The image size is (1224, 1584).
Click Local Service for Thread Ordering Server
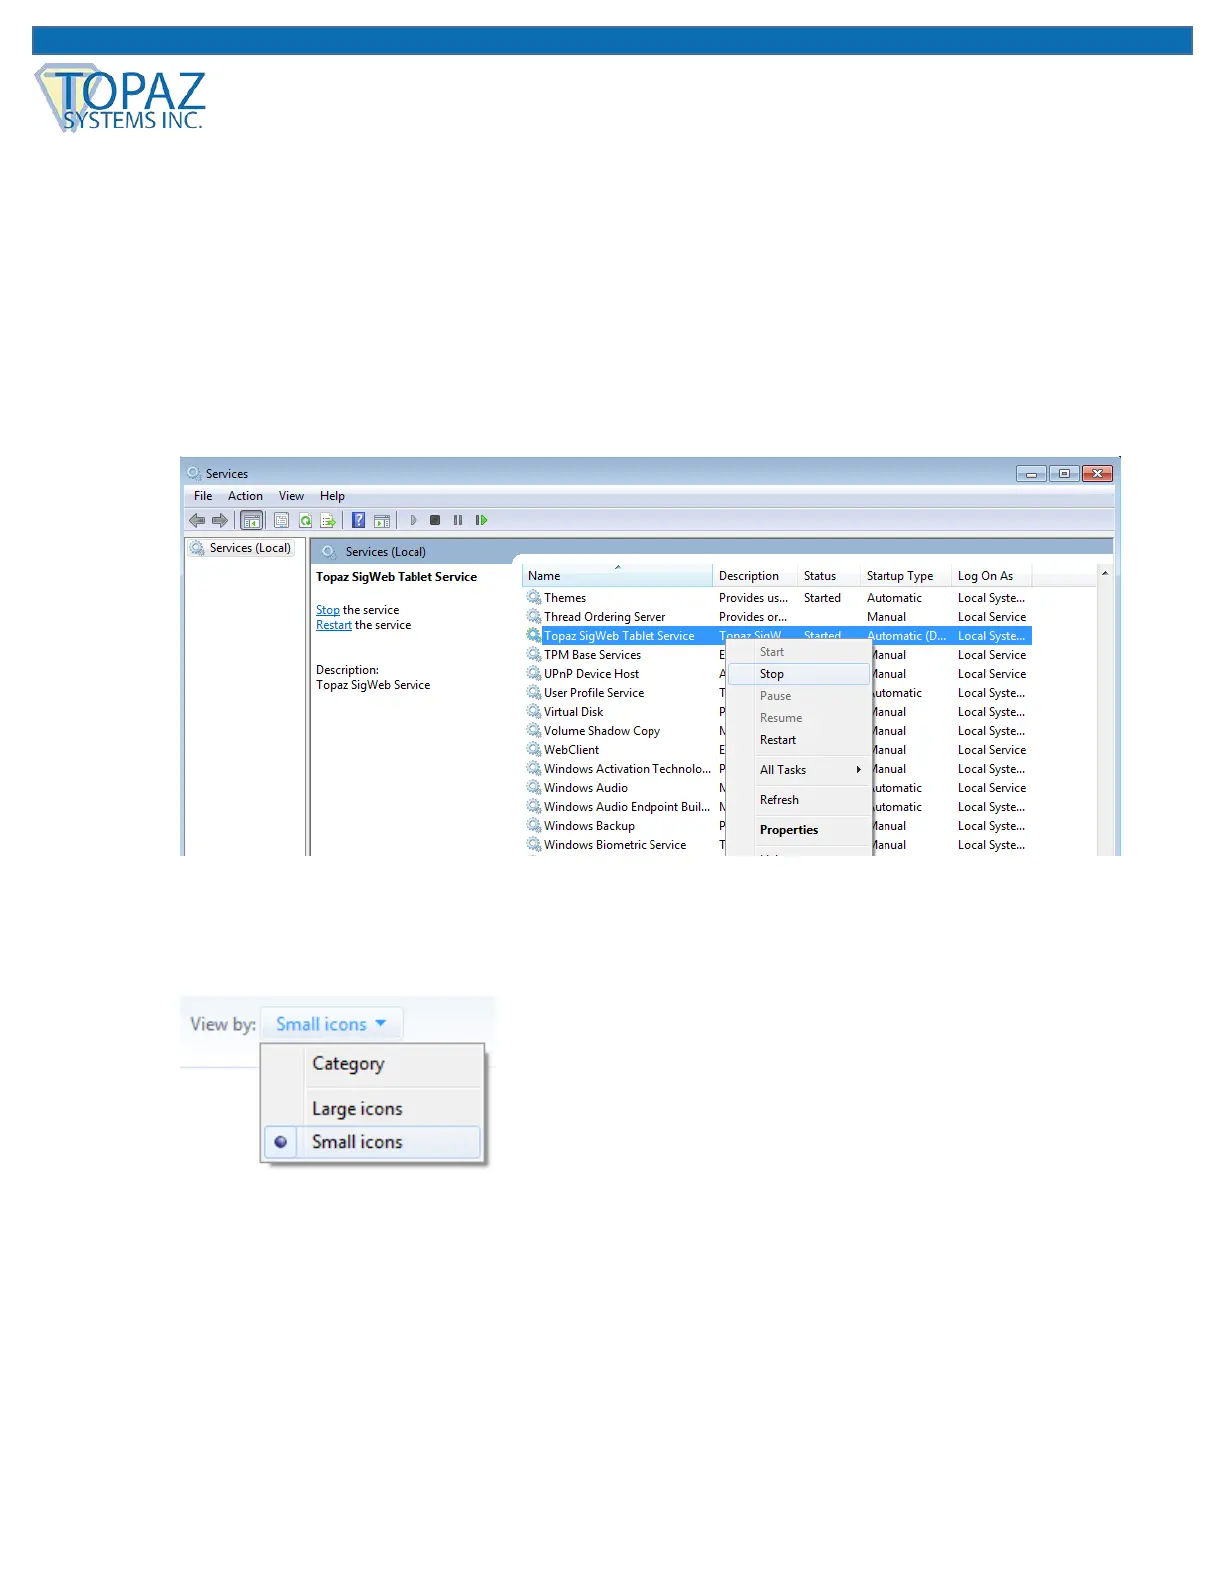(991, 617)
